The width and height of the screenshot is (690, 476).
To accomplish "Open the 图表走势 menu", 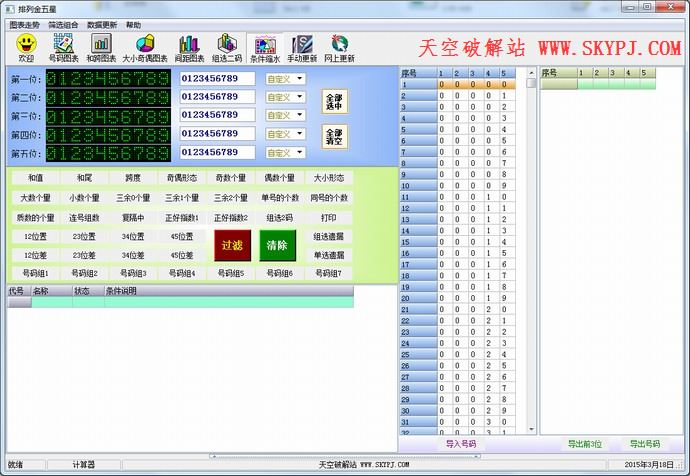I will (24, 24).
